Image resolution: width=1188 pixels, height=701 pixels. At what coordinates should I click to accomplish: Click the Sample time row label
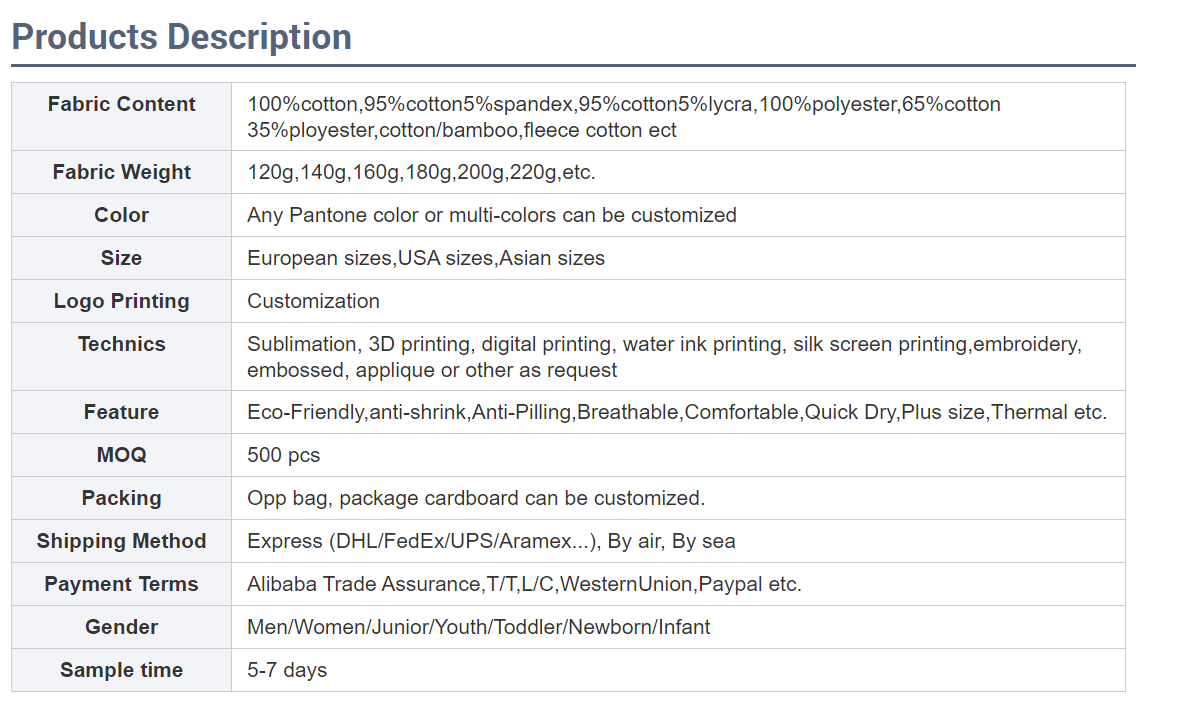pos(121,670)
